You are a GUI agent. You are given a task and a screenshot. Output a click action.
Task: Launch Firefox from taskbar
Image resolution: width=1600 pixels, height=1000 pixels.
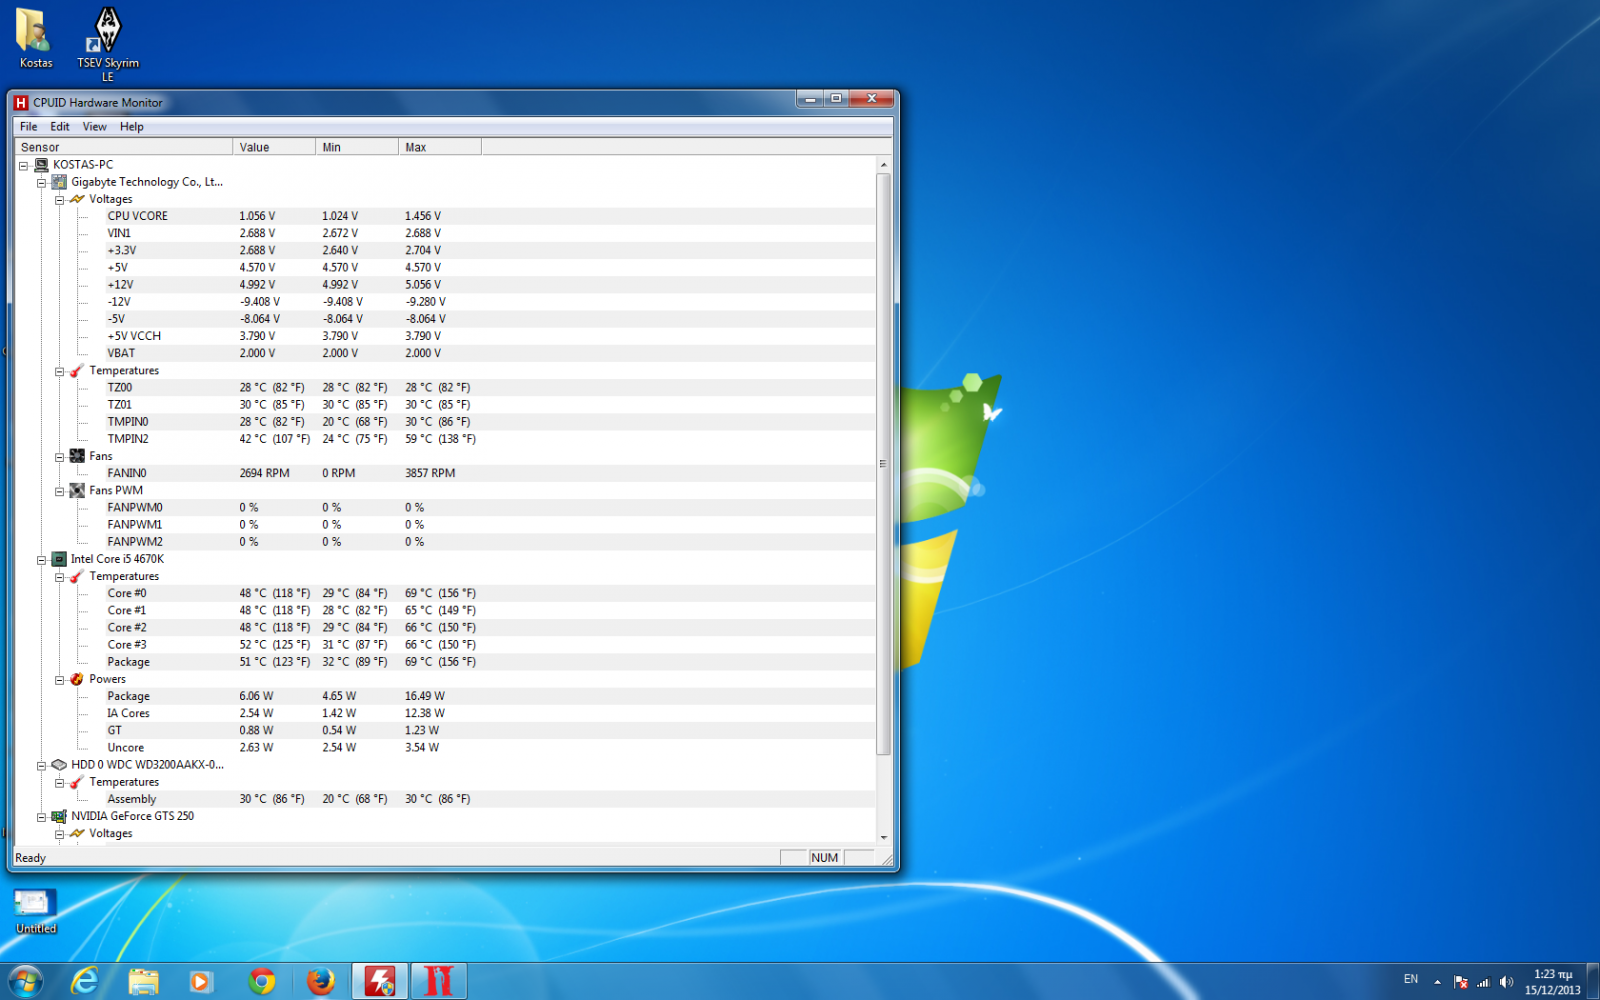pyautogui.click(x=321, y=981)
